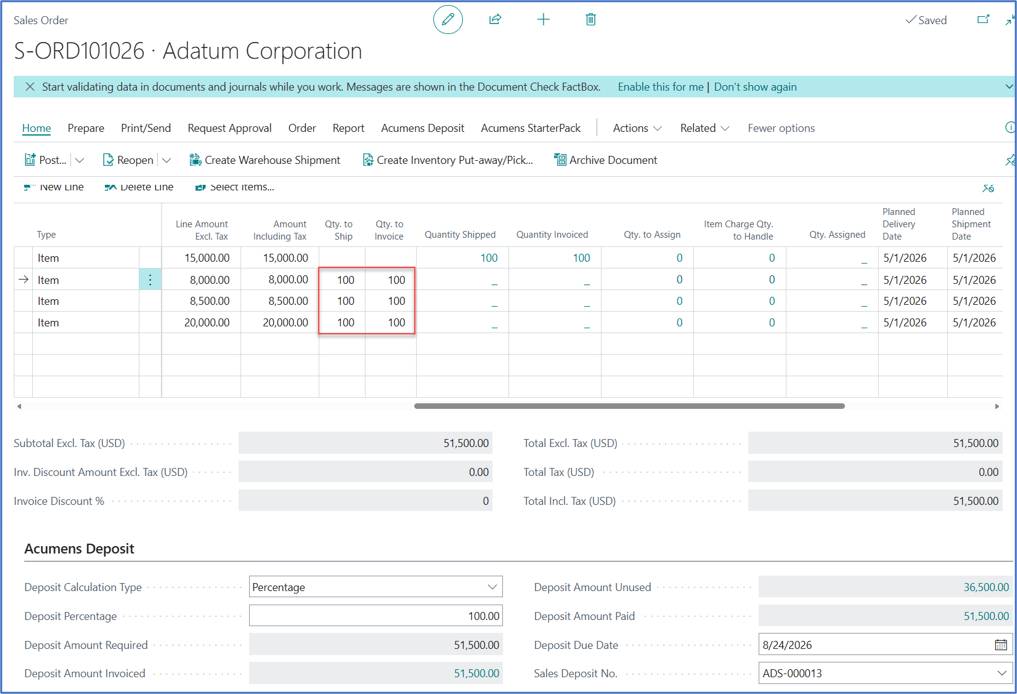Click Archive Document
This screenshot has height=694, width=1017.
[605, 160]
